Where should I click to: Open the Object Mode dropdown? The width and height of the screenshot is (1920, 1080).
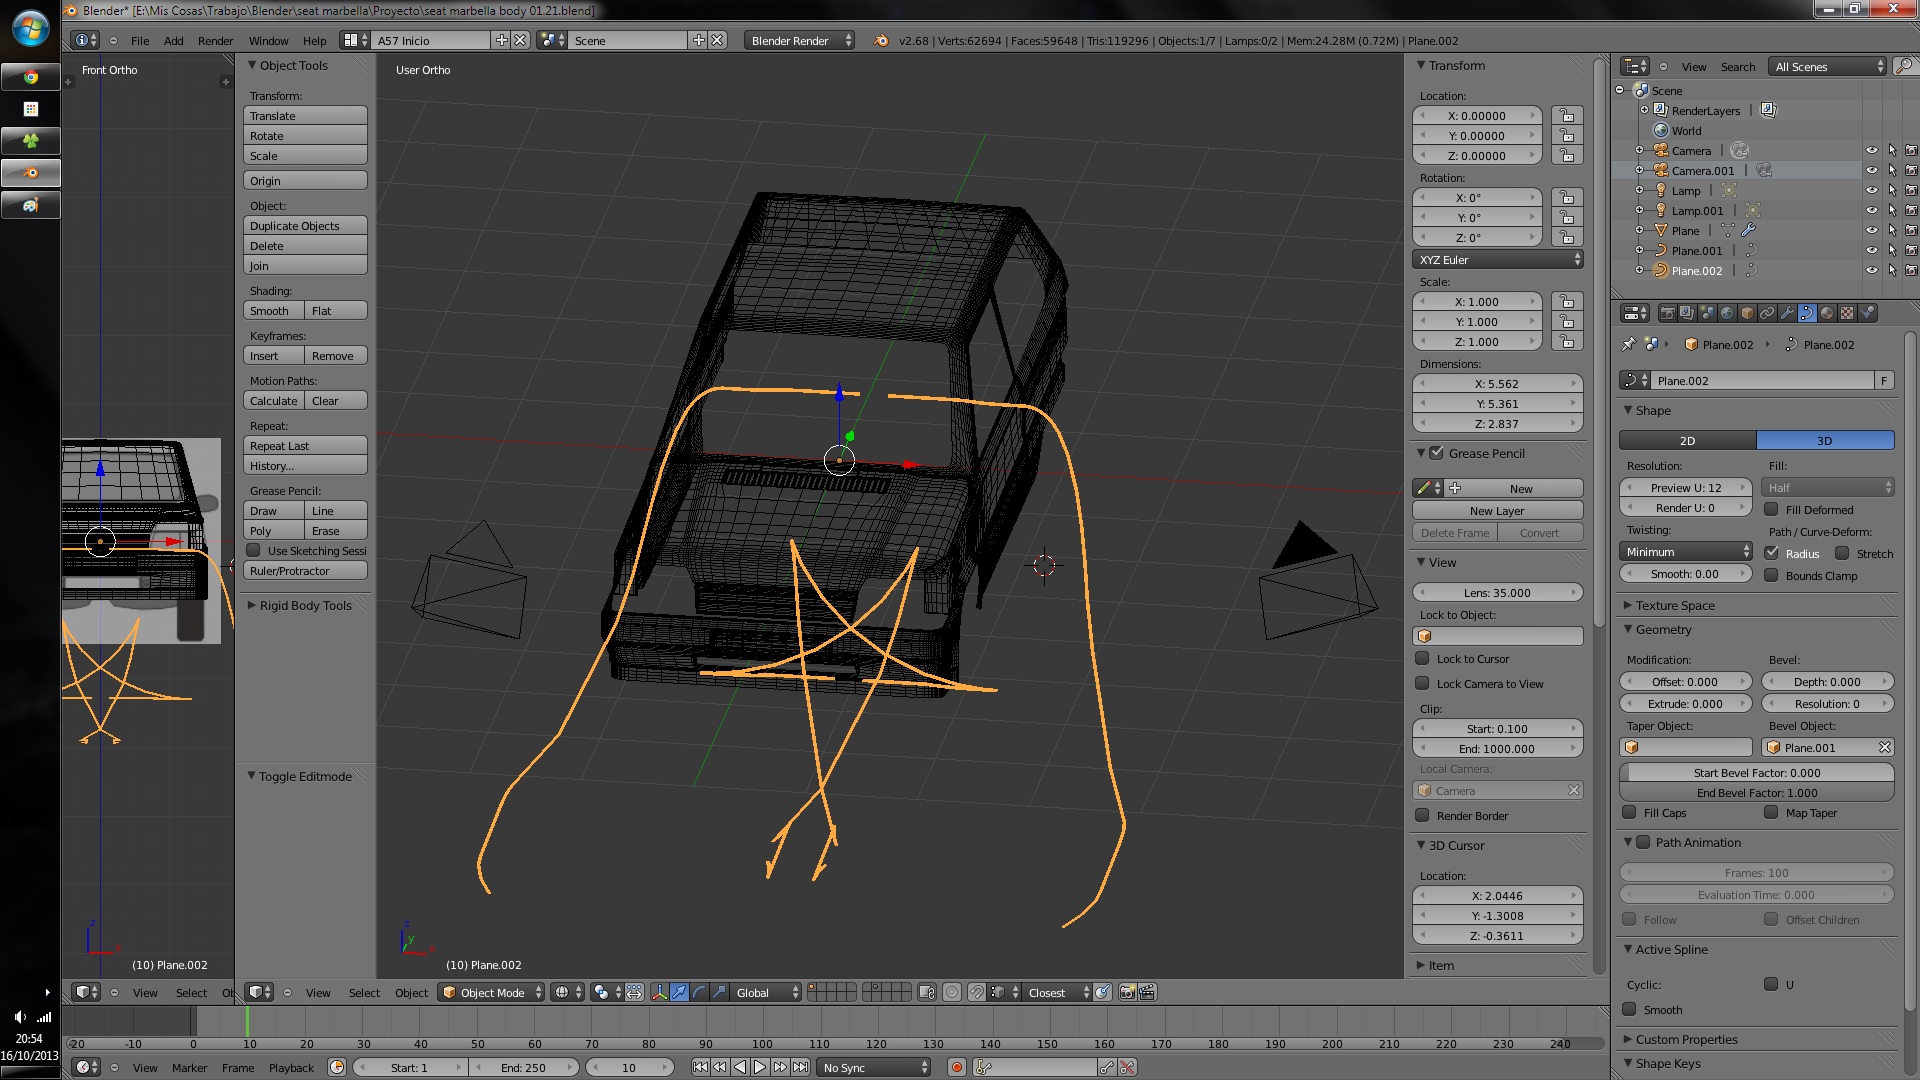click(x=492, y=993)
